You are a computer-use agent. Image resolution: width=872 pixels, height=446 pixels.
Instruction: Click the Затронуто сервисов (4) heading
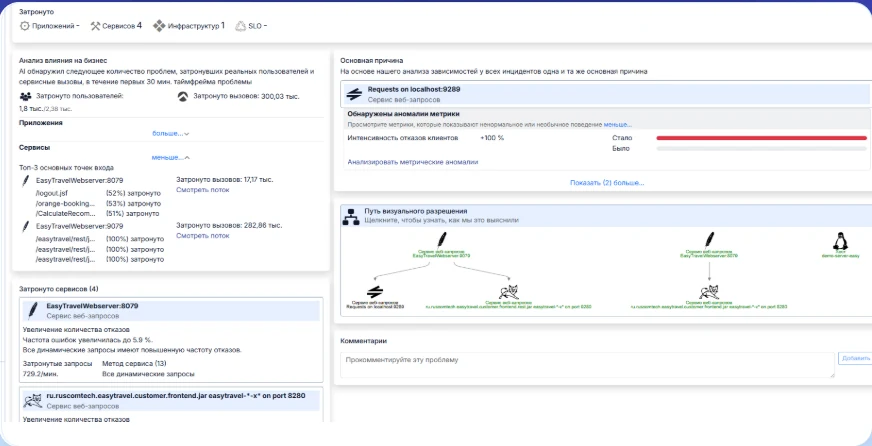point(59,289)
